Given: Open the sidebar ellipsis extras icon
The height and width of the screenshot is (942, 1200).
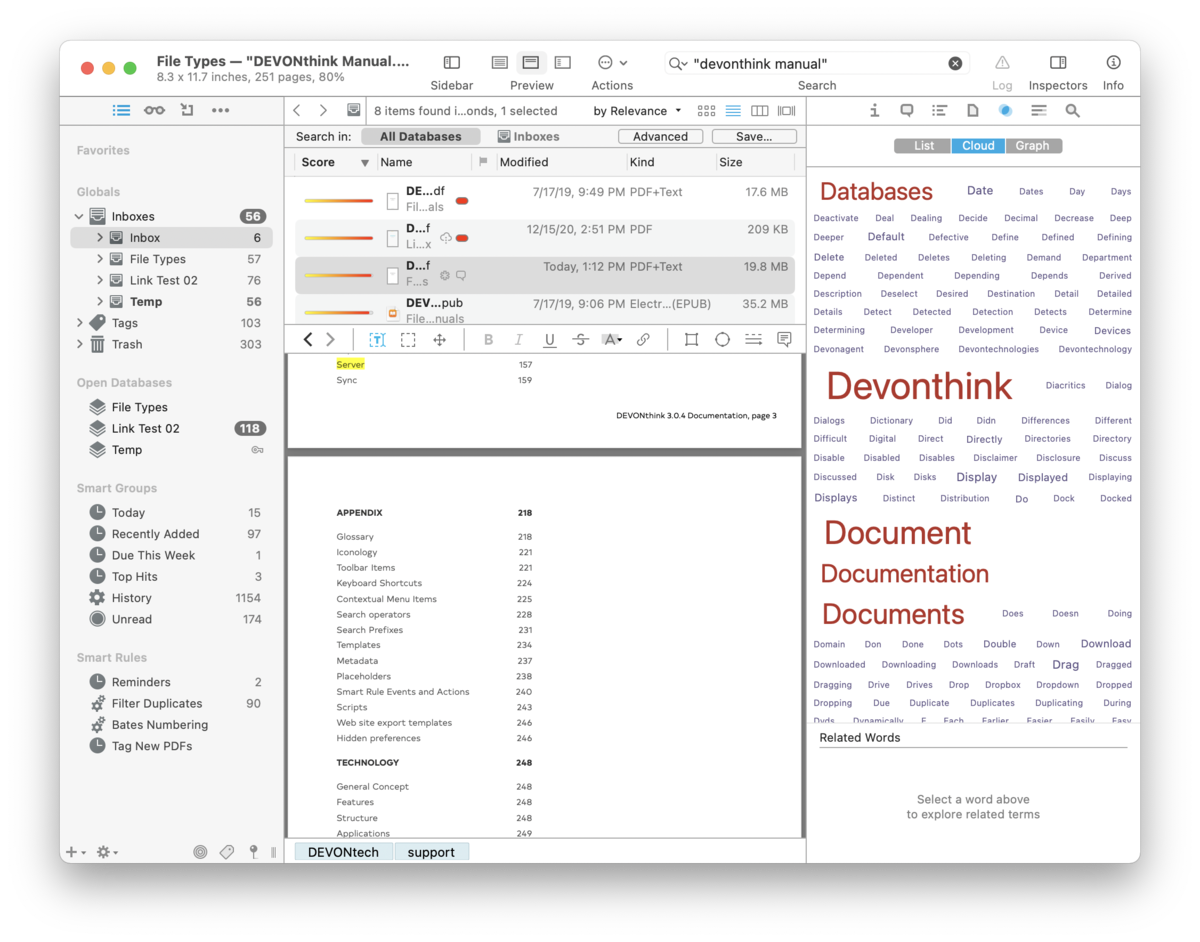Looking at the screenshot, I should [x=220, y=110].
